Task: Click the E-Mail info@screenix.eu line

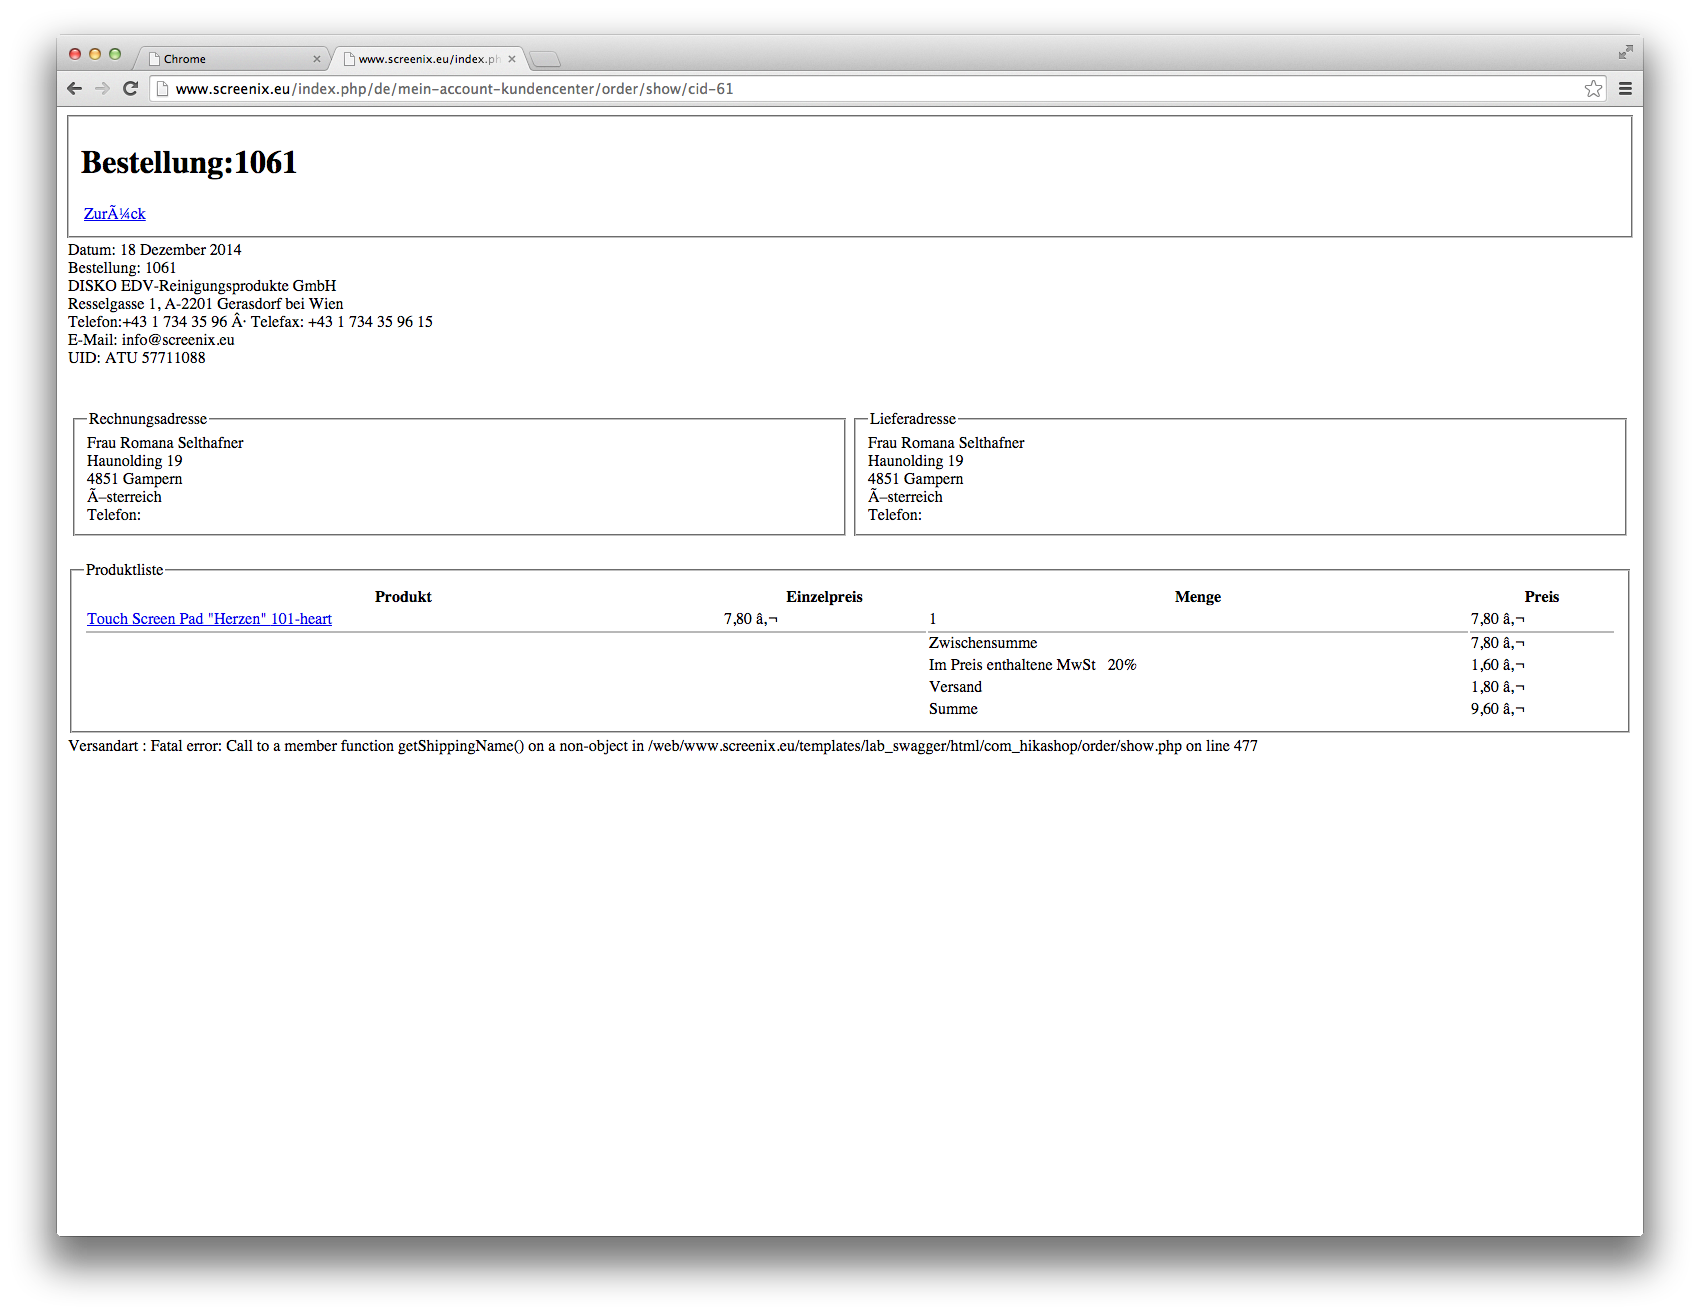Action: point(151,340)
